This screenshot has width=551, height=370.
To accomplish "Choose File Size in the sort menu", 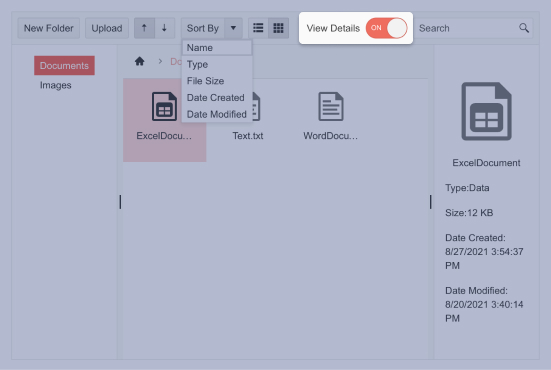I will coord(217,81).
